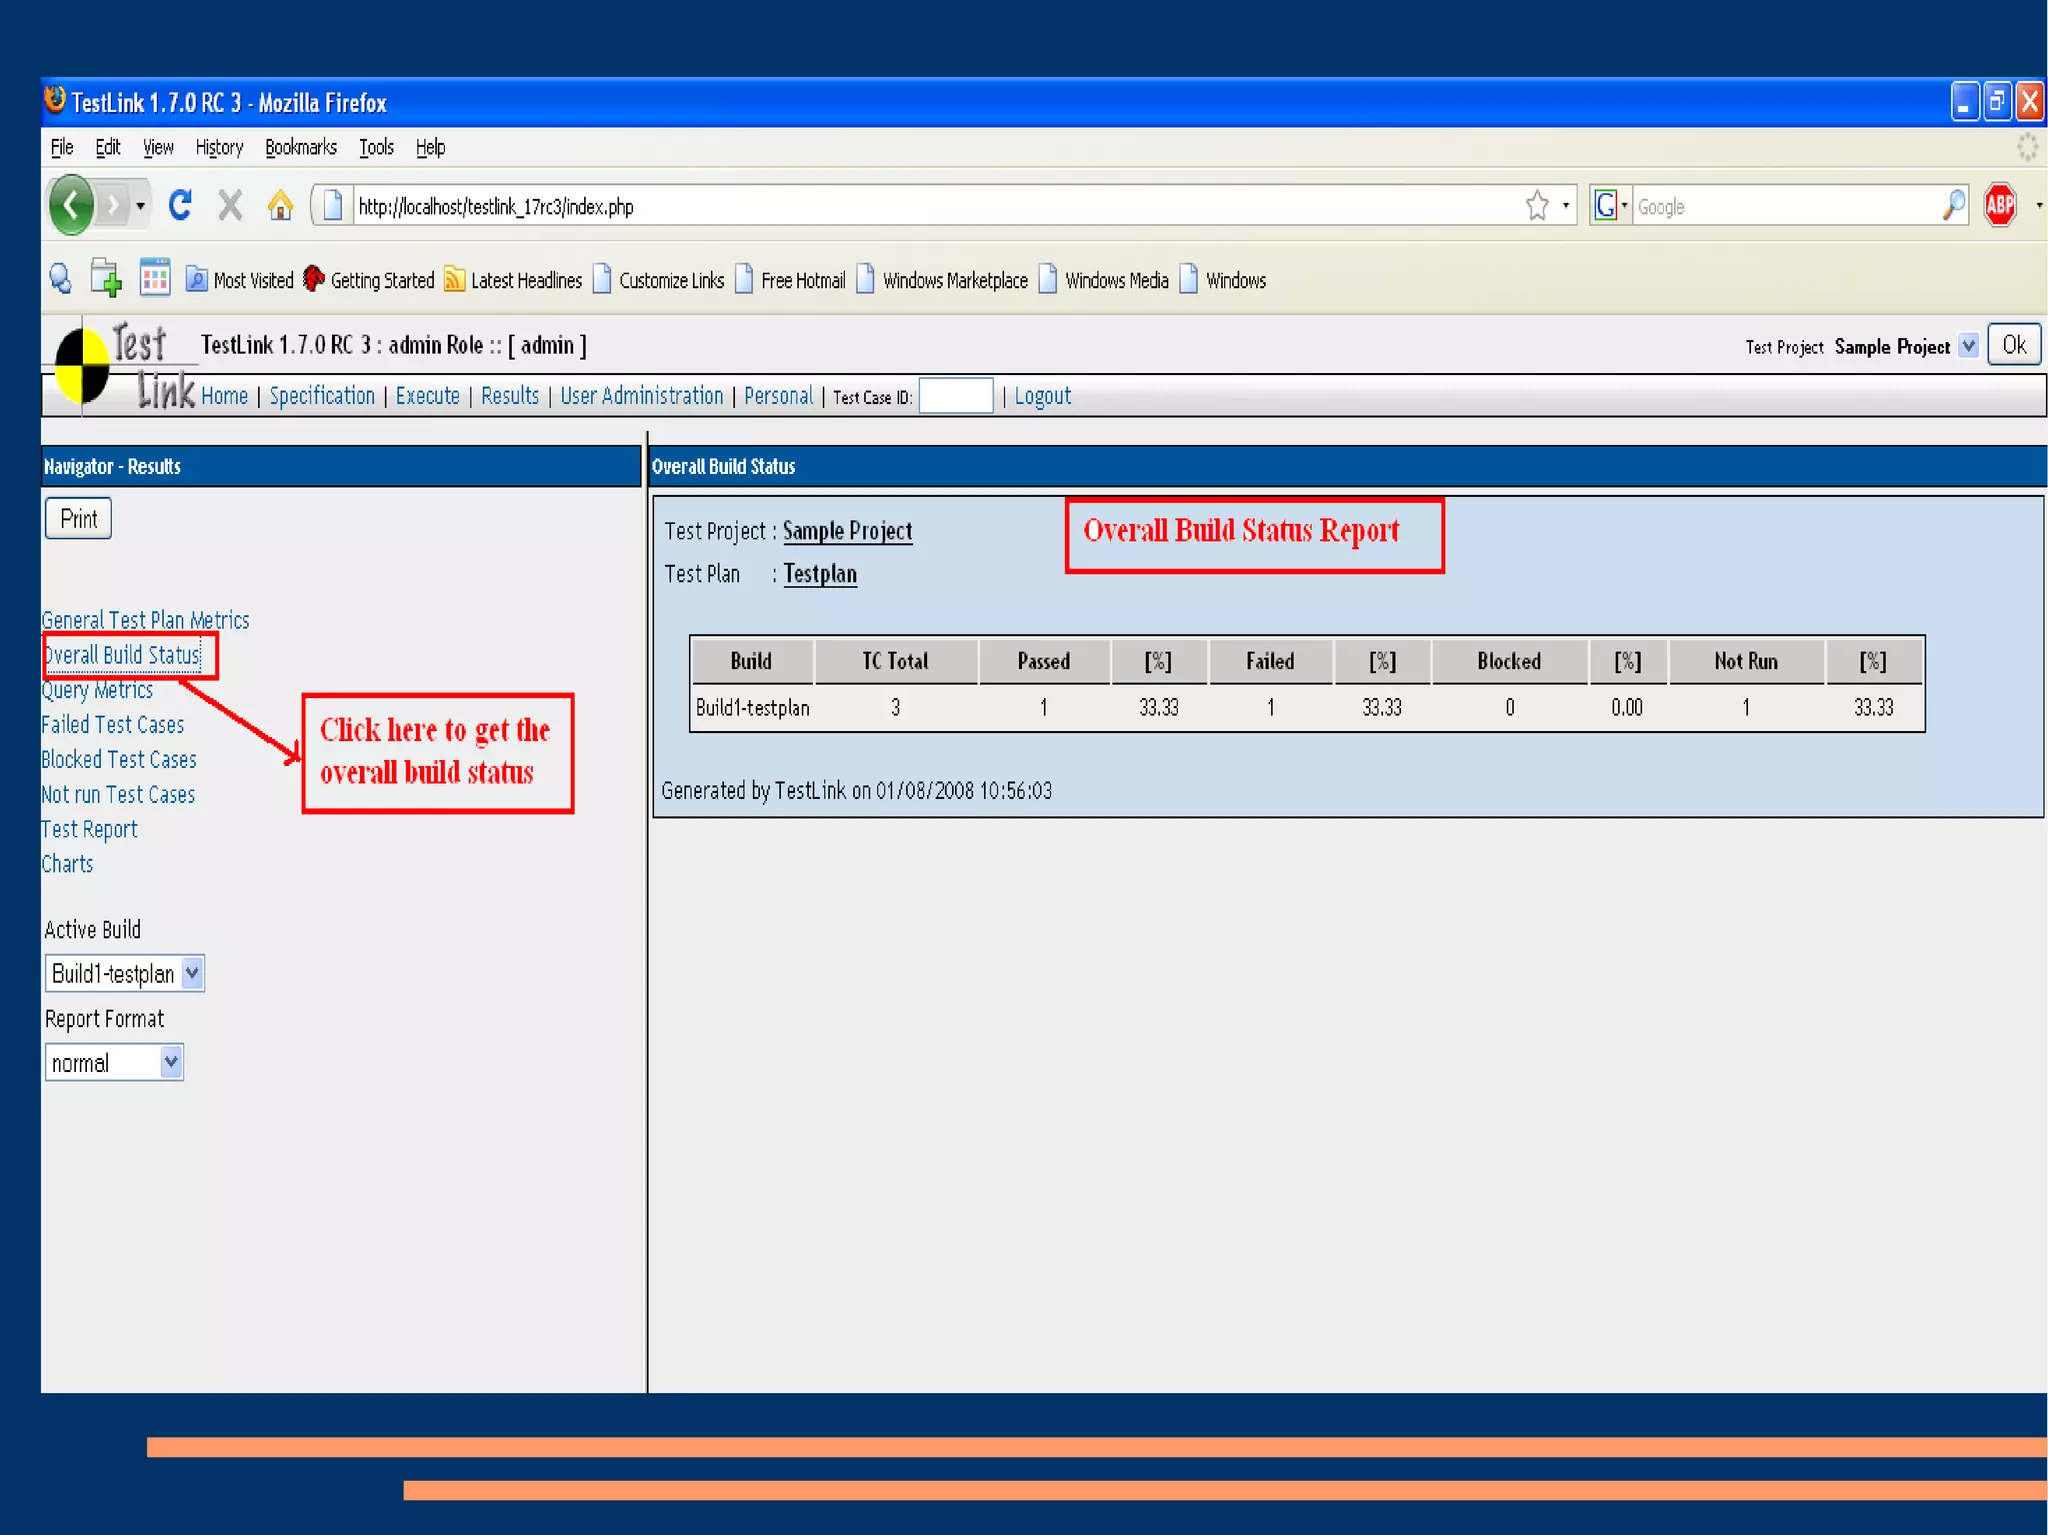Go back with the green back arrow
2048x1535 pixels.
pyautogui.click(x=71, y=206)
